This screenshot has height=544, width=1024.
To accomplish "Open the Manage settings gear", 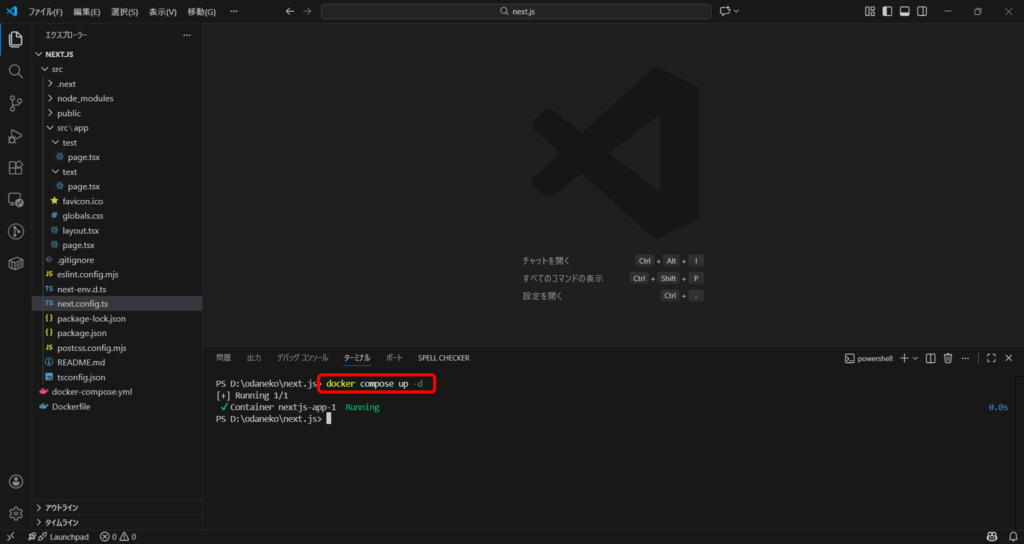I will [x=15, y=513].
